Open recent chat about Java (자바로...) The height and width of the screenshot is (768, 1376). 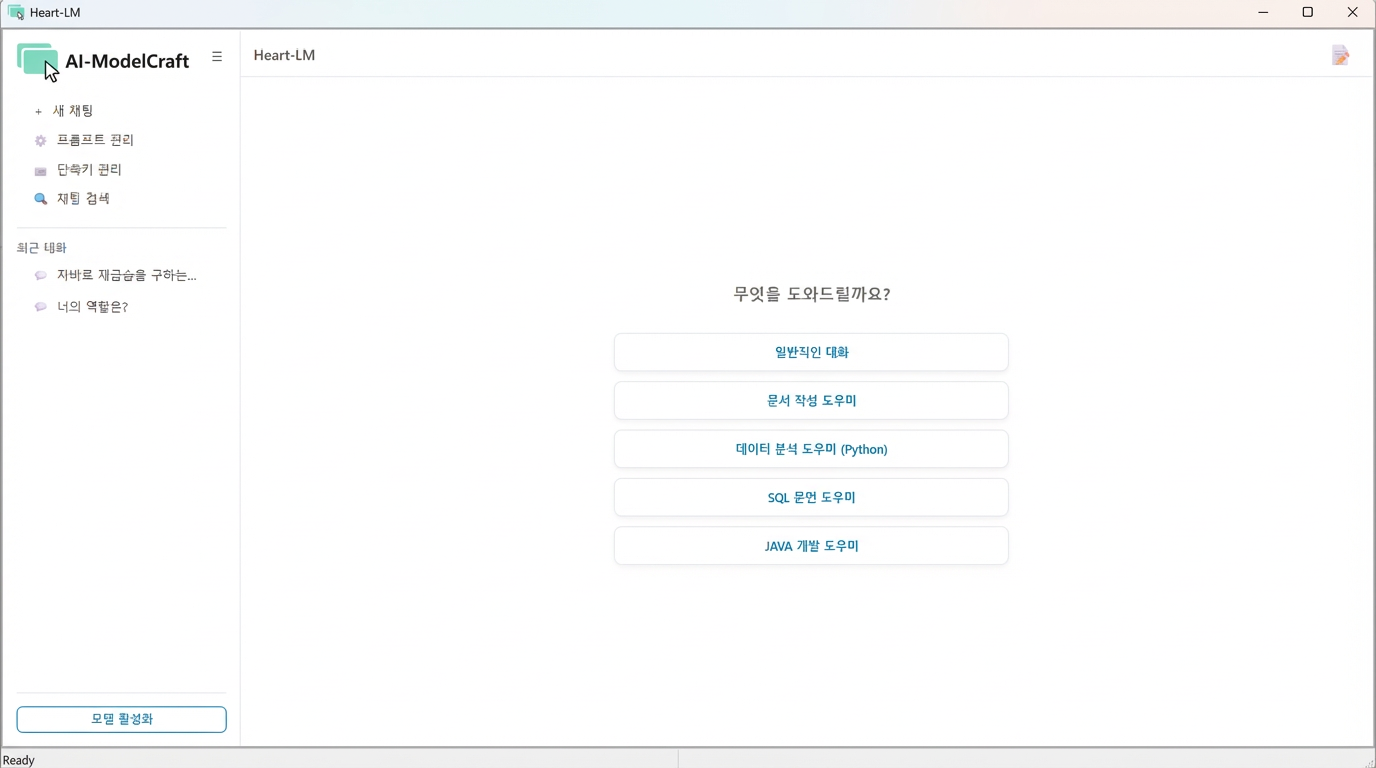[x=126, y=276]
